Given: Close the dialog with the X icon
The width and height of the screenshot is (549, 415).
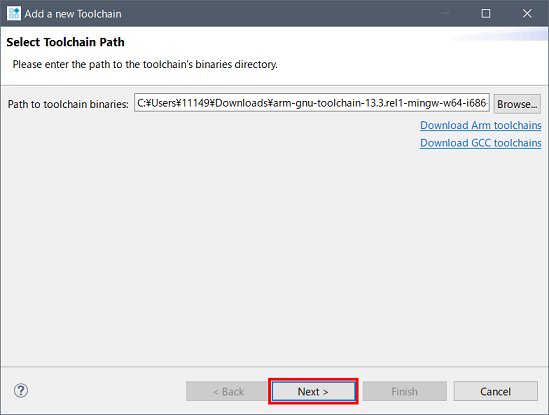Looking at the screenshot, I should (527, 14).
